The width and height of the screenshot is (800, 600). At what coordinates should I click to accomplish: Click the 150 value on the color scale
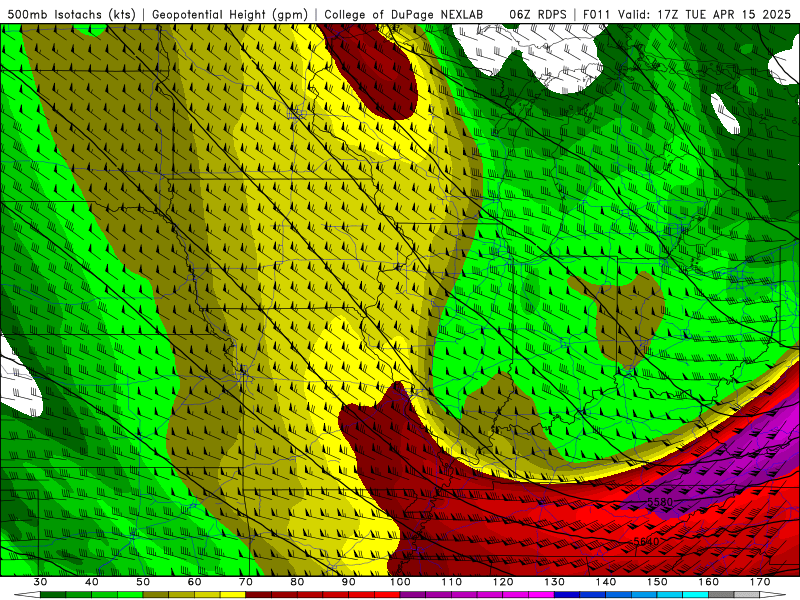[x=657, y=582]
